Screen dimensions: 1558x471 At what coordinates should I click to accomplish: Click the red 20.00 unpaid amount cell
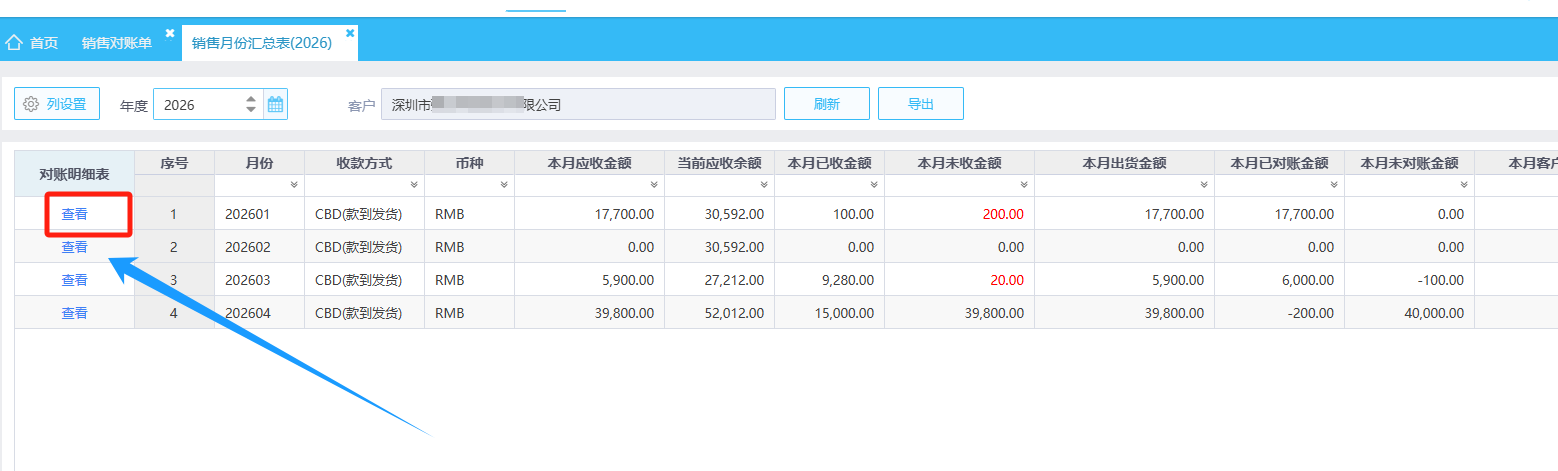959,280
